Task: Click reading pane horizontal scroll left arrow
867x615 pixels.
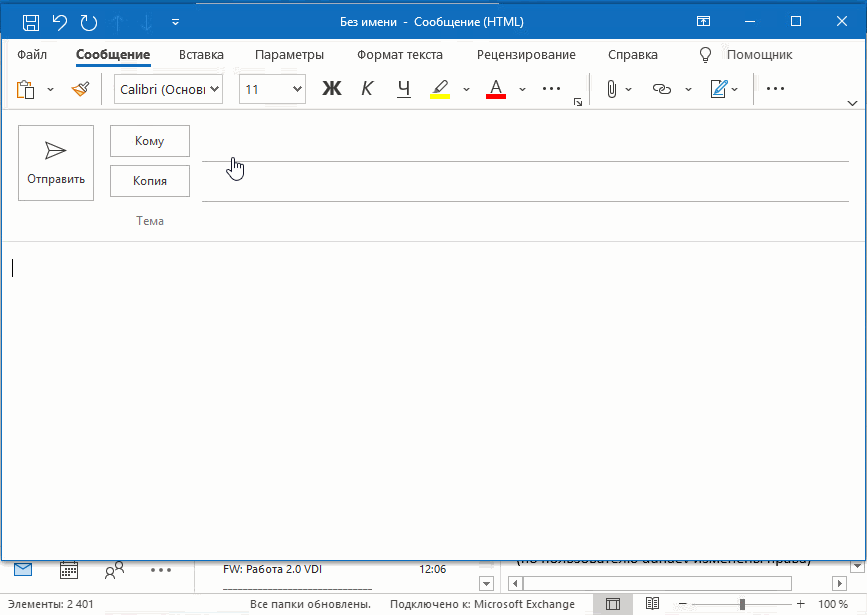Action: click(515, 583)
